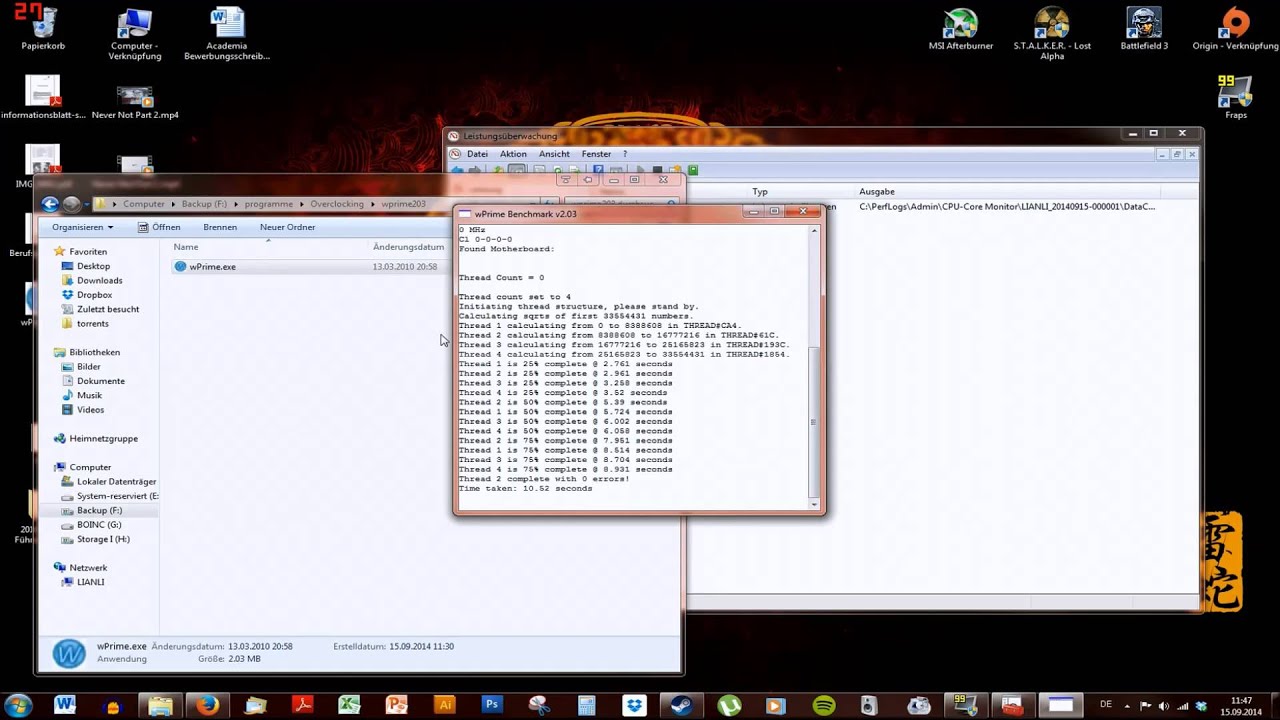
Task: Click the overclocking breadcrumb segment
Action: point(337,204)
